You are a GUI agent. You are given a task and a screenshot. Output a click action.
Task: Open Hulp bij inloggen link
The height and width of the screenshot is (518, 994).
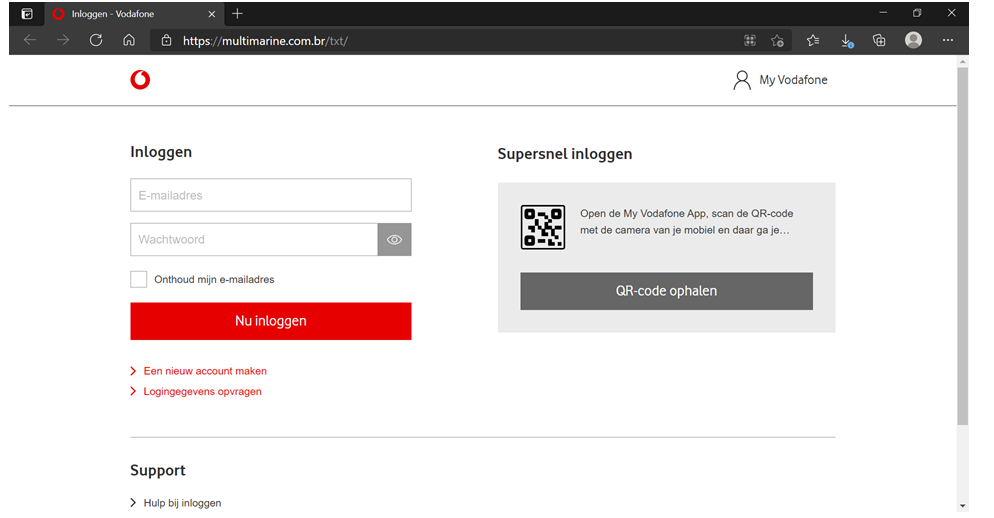click(182, 503)
